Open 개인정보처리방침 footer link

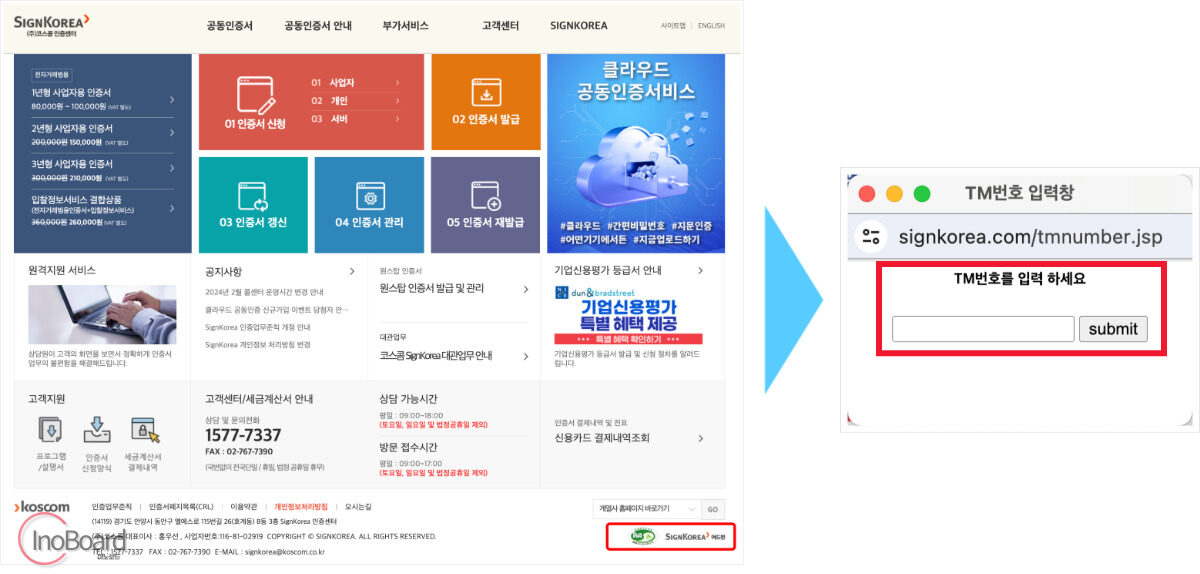pyautogui.click(x=300, y=507)
